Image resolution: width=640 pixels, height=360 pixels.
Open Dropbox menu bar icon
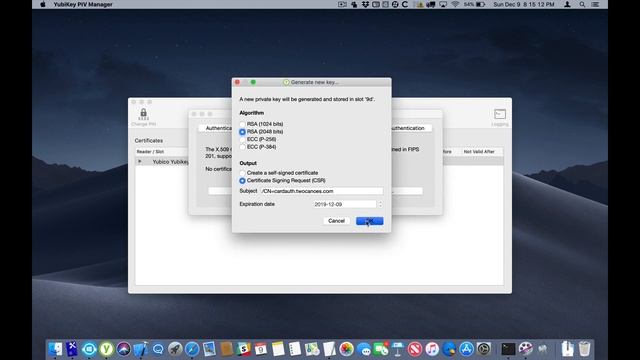pyautogui.click(x=365, y=4)
